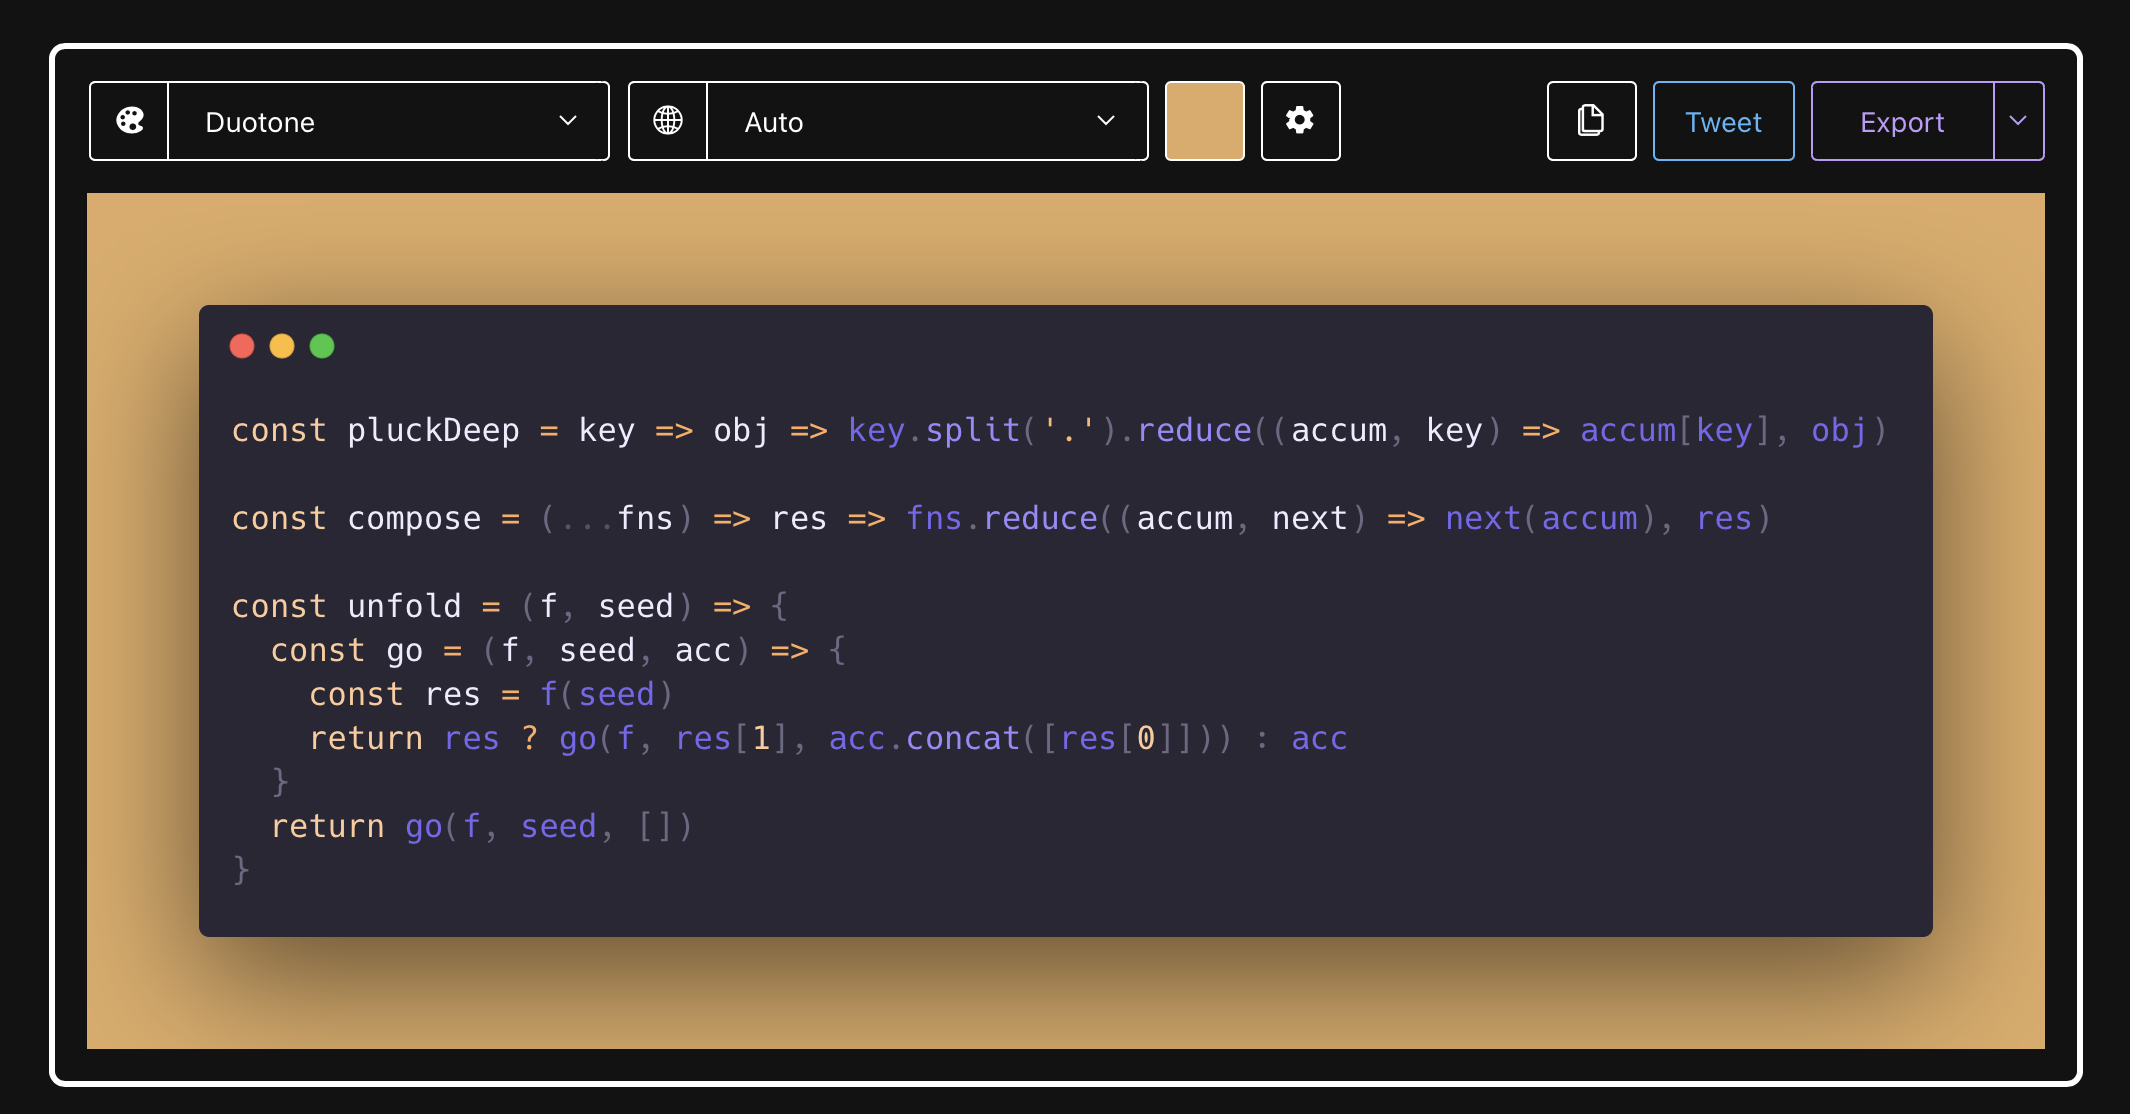Screen dimensions: 2130x1114
Task: Click the language globe icon
Action: 668,121
